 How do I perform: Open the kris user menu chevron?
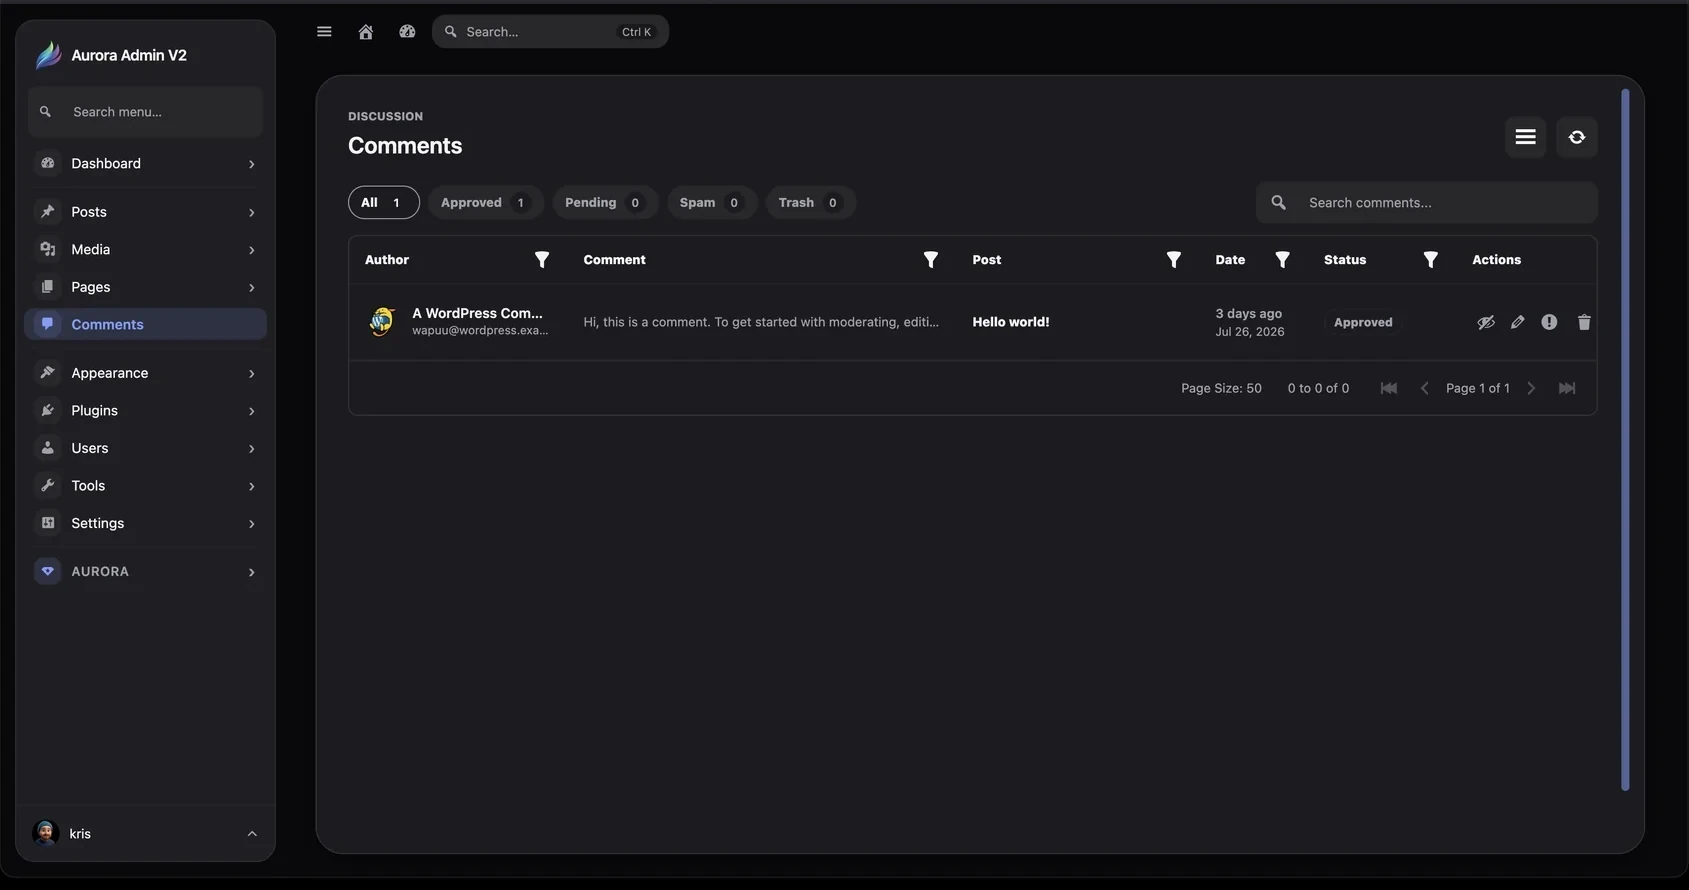pos(252,833)
